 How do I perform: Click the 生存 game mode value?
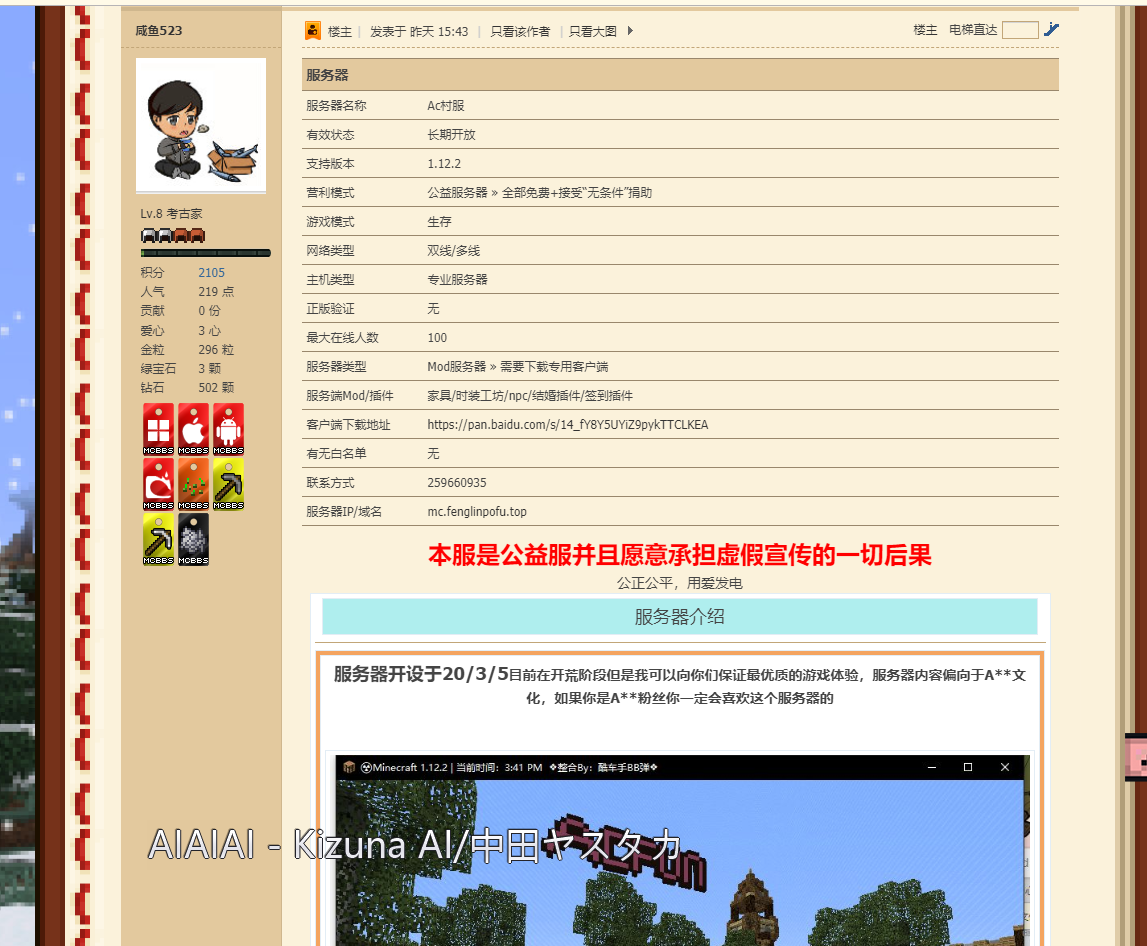tap(439, 221)
